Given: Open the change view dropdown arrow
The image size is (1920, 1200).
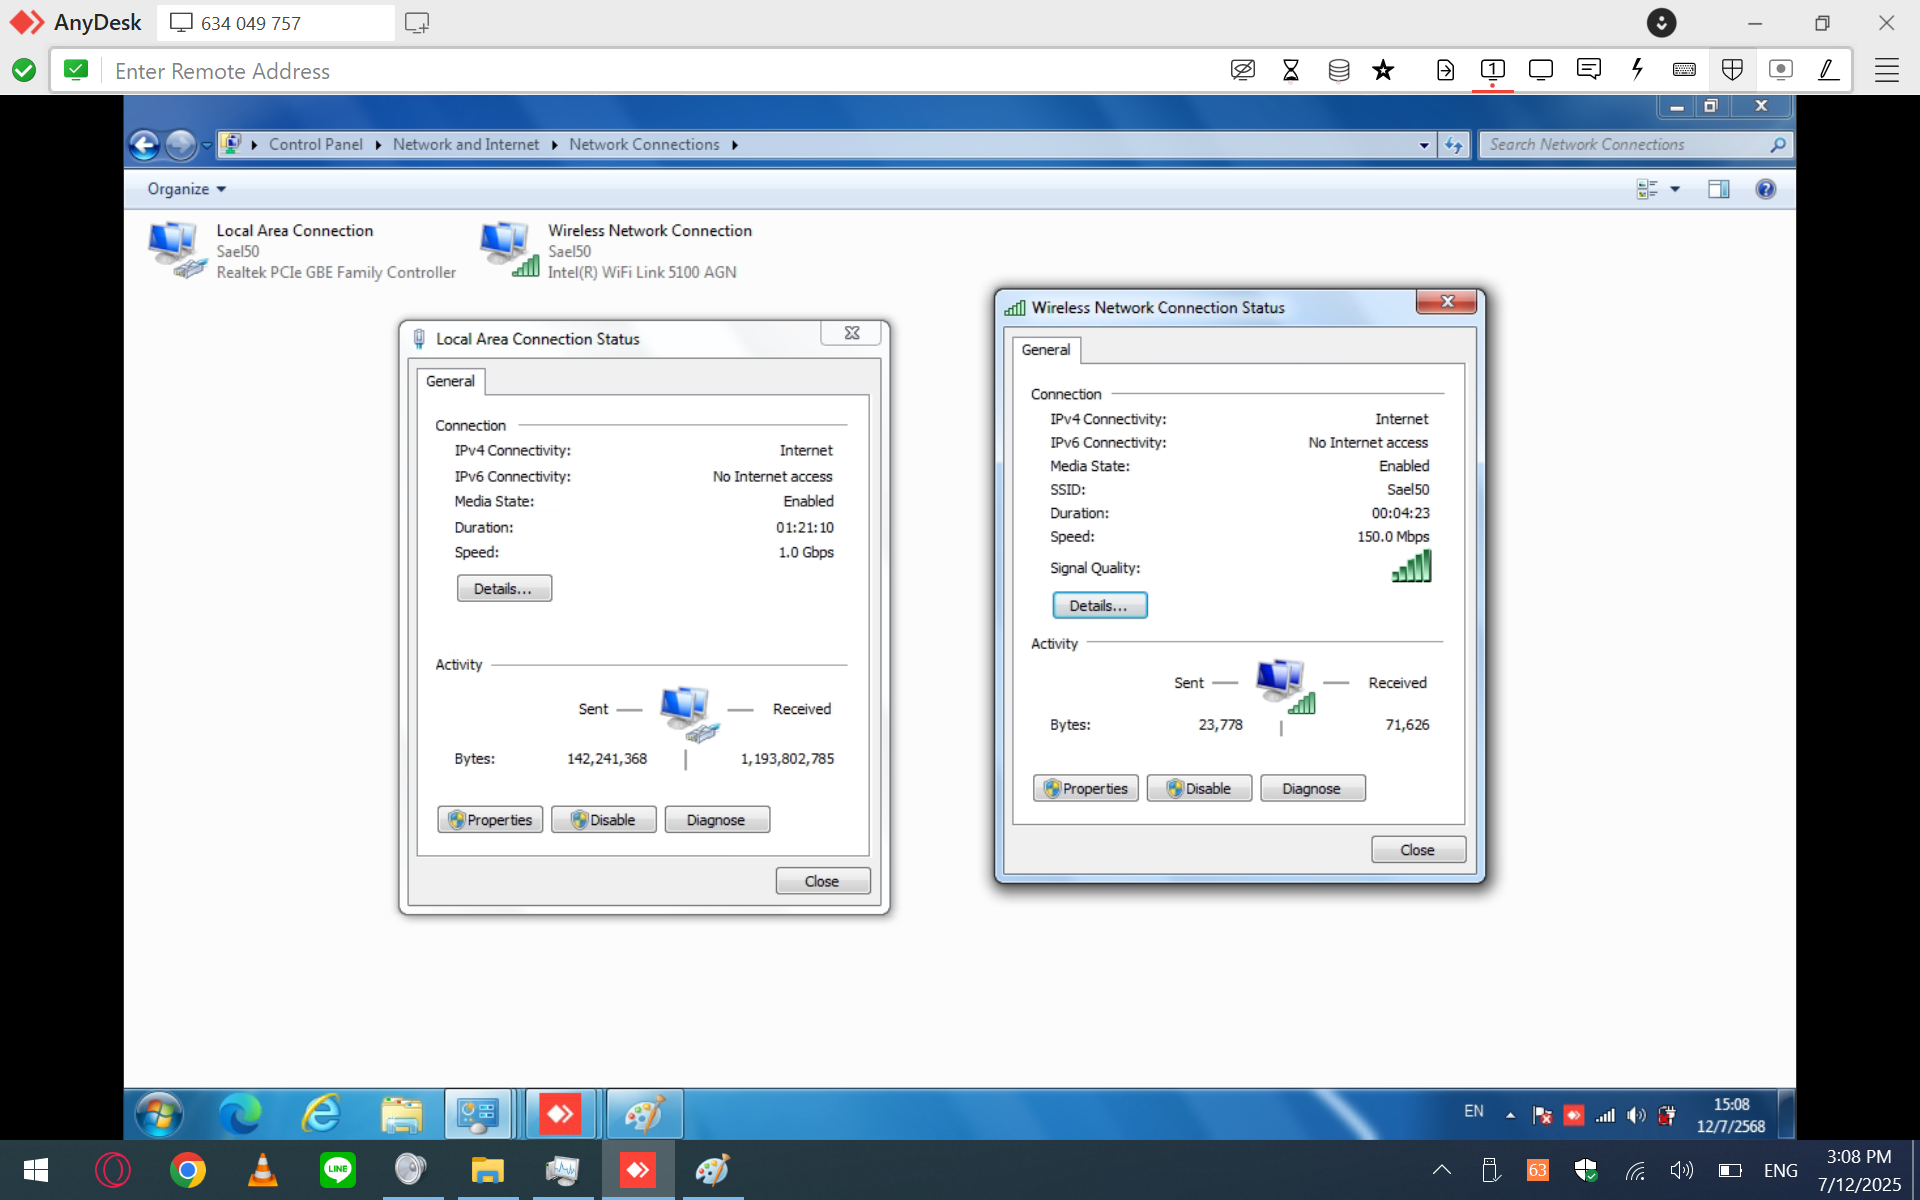Looking at the screenshot, I should point(1675,189).
